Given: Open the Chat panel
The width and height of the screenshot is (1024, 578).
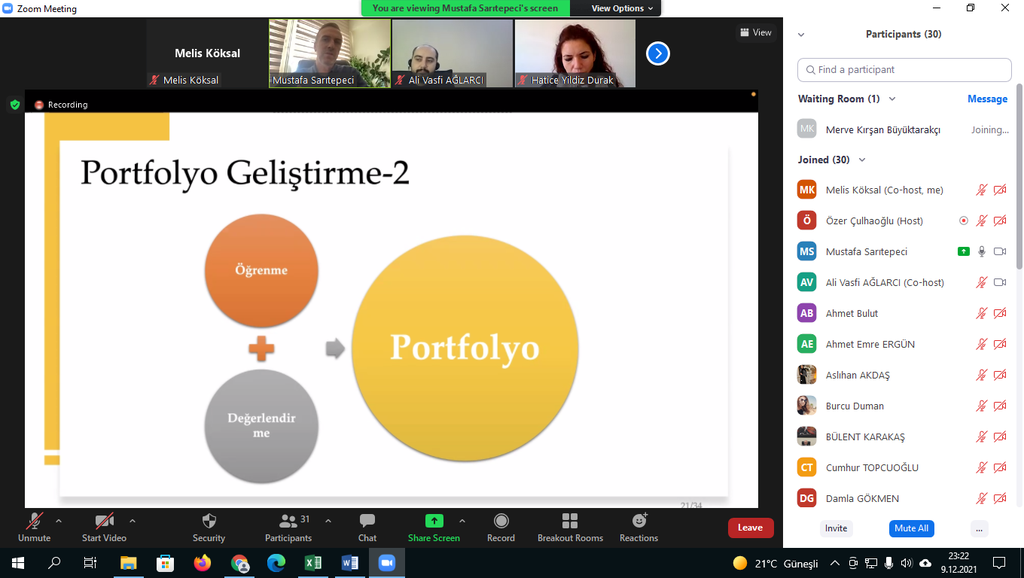Looking at the screenshot, I should (x=367, y=522).
